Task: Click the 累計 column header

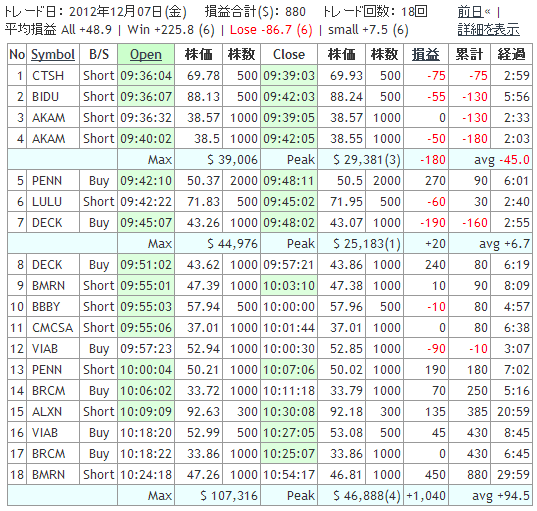Action: pos(469,54)
